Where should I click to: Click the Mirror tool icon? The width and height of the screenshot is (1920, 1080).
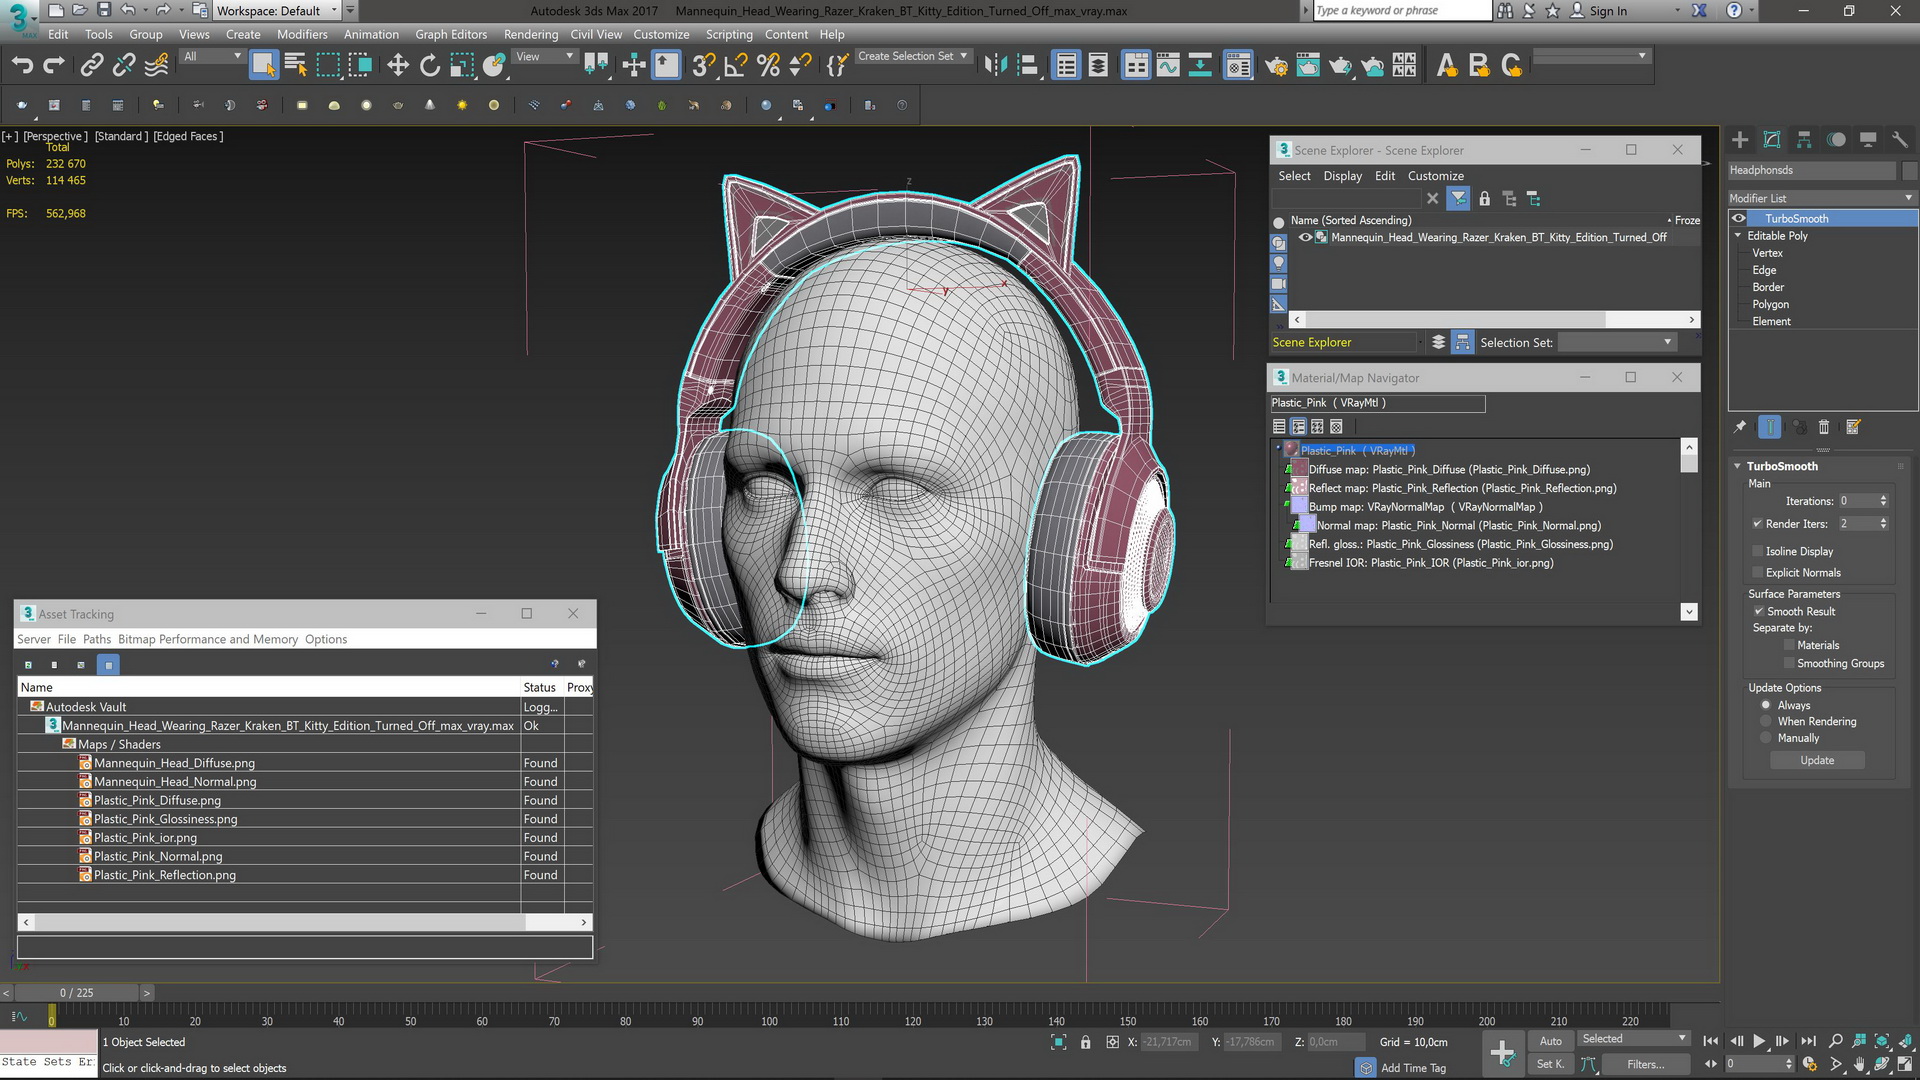(x=995, y=66)
